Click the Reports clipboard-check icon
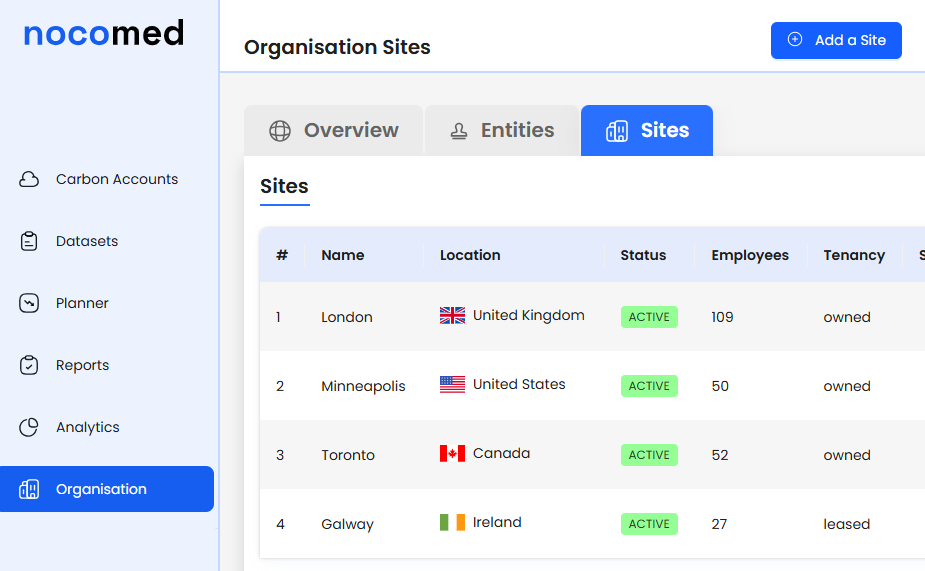925x571 pixels. 29,365
